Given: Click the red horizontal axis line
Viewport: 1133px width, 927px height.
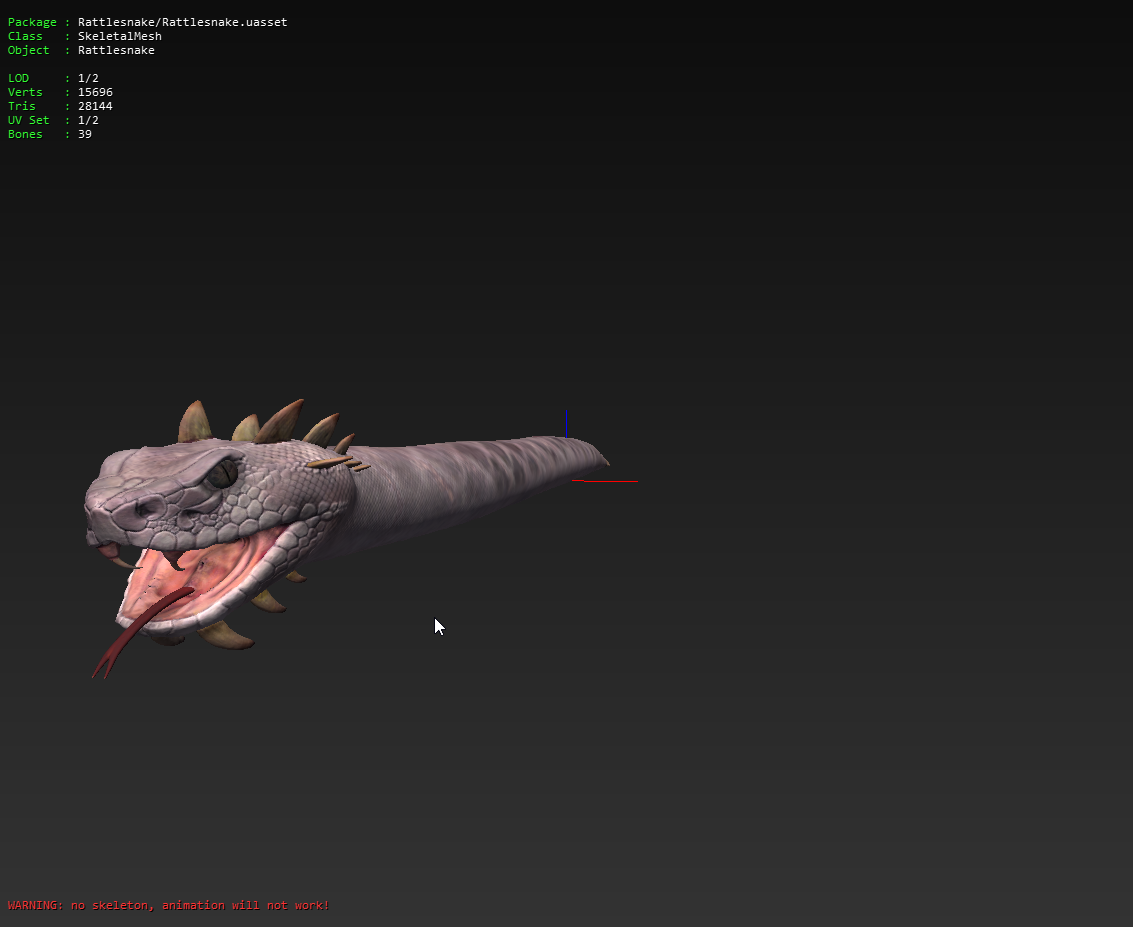Looking at the screenshot, I should (603, 481).
